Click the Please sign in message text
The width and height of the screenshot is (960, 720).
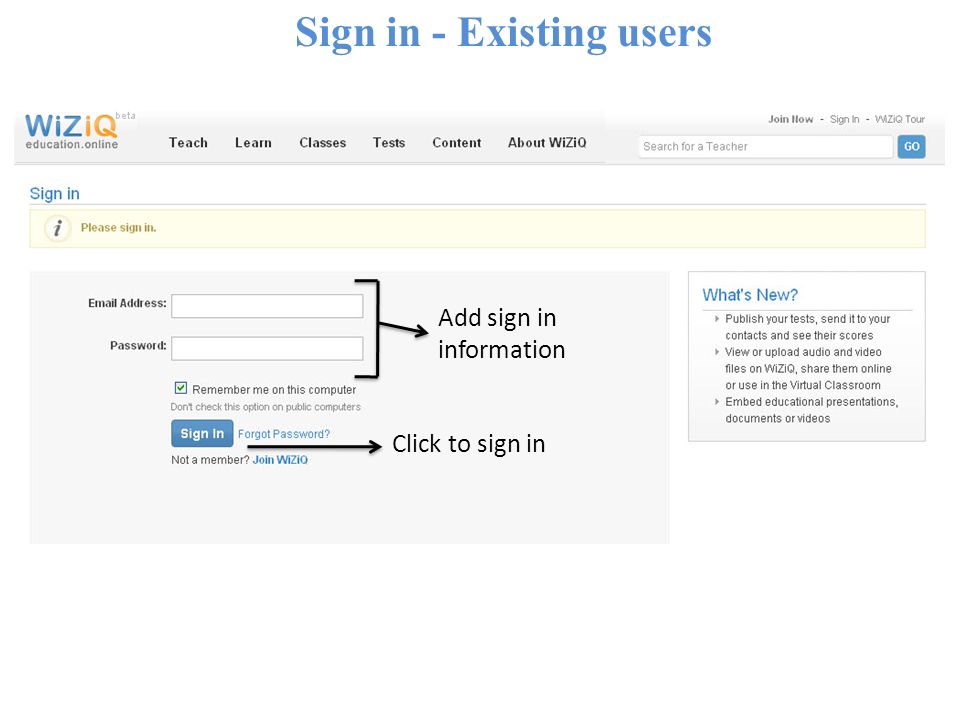coord(119,228)
